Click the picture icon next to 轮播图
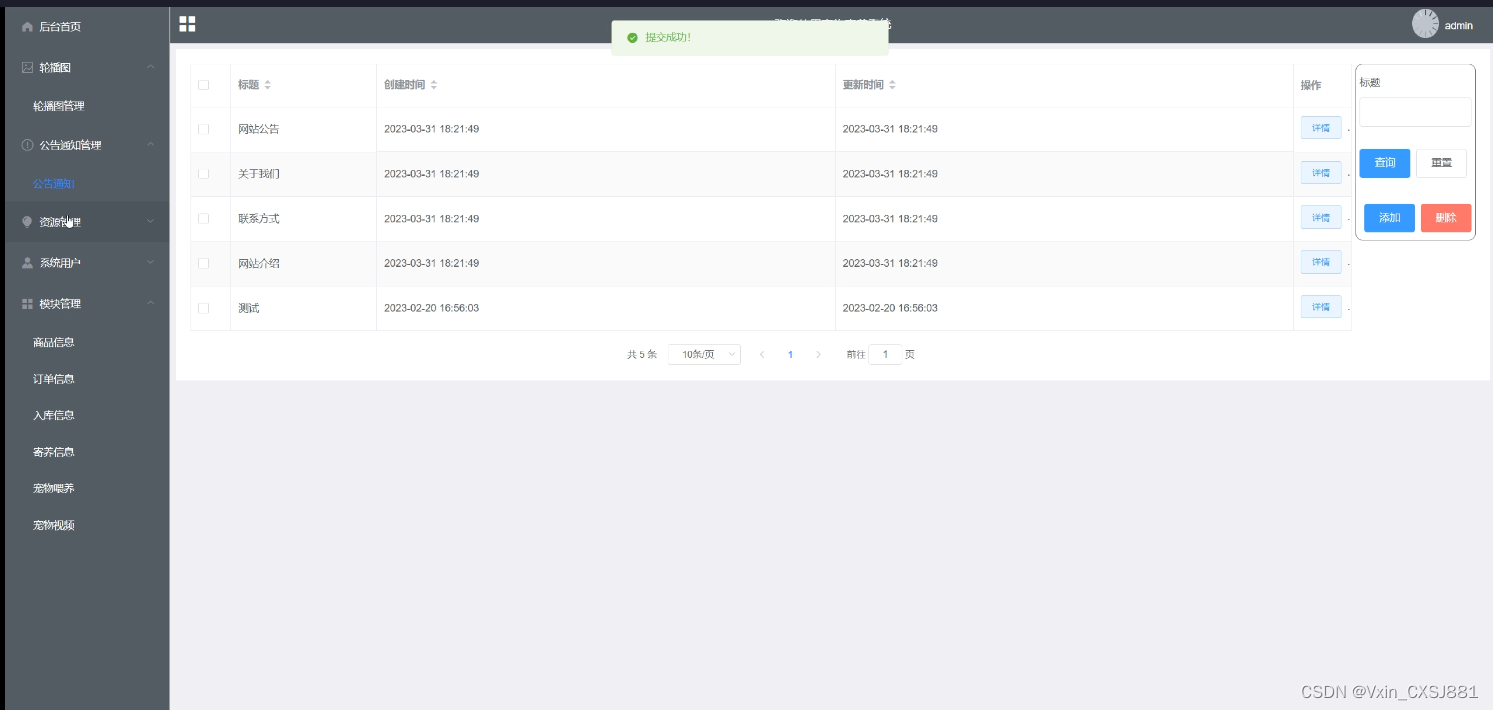 (27, 67)
